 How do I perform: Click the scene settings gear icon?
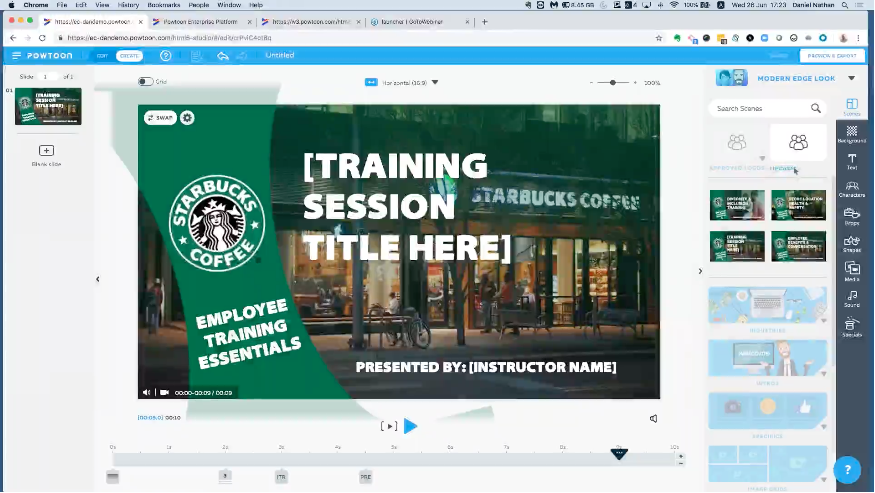tap(187, 118)
